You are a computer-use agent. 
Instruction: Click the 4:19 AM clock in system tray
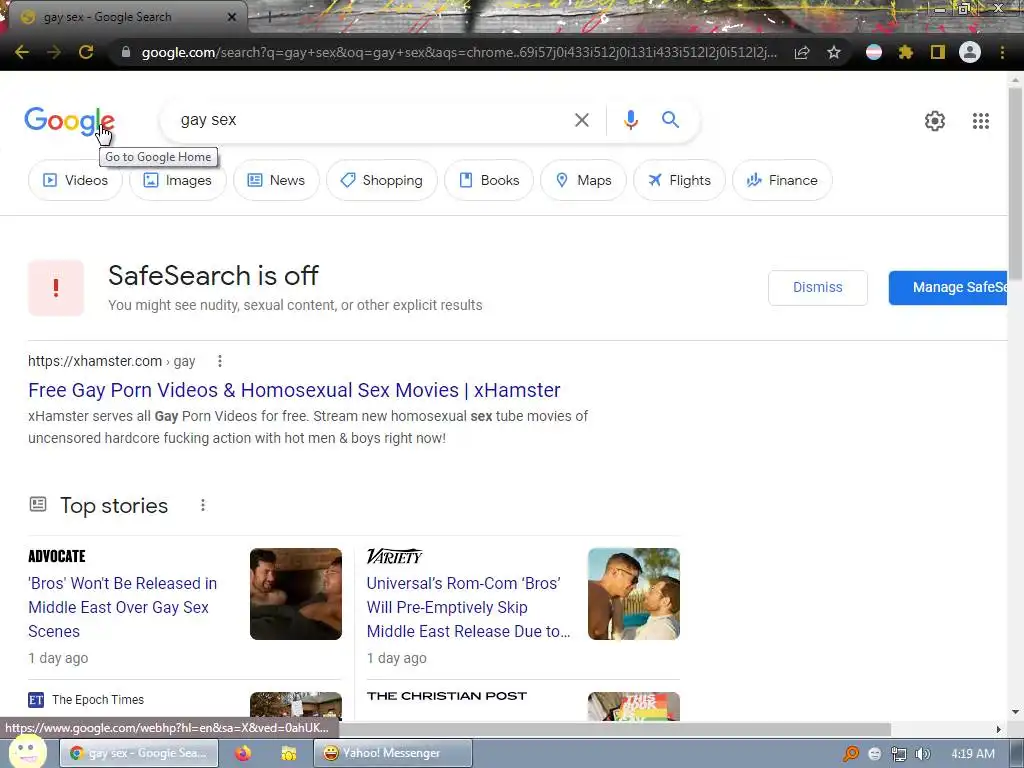(x=973, y=754)
